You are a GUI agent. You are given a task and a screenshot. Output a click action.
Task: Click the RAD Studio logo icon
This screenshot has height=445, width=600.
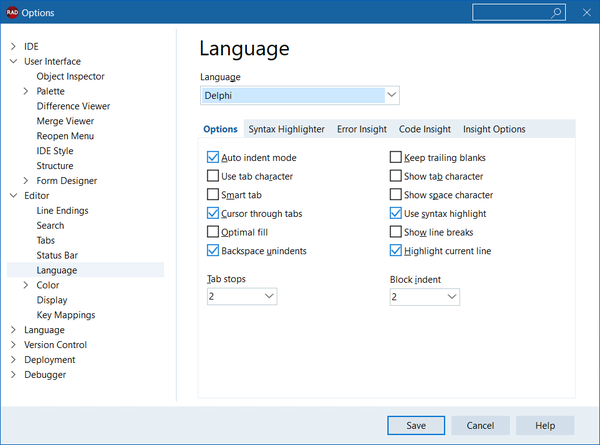coord(12,13)
